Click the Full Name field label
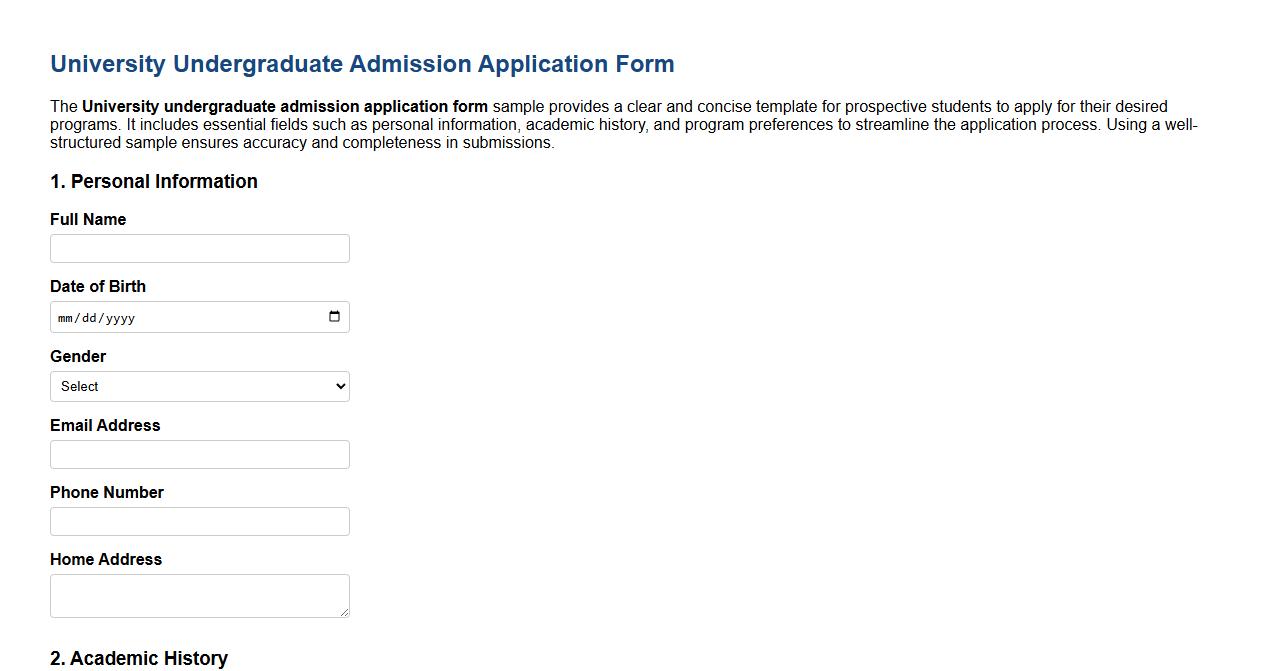The width and height of the screenshot is (1263, 671). point(87,219)
